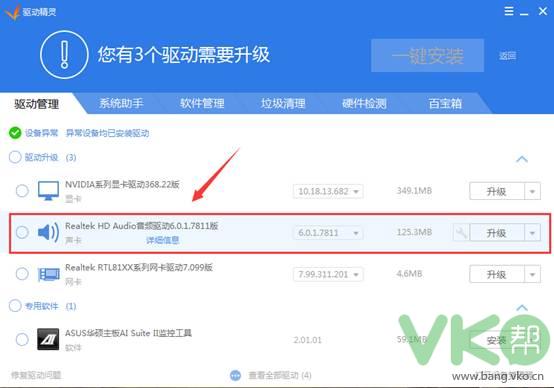
Task: Click the wrench icon in Realtek audio row
Action: click(x=461, y=233)
